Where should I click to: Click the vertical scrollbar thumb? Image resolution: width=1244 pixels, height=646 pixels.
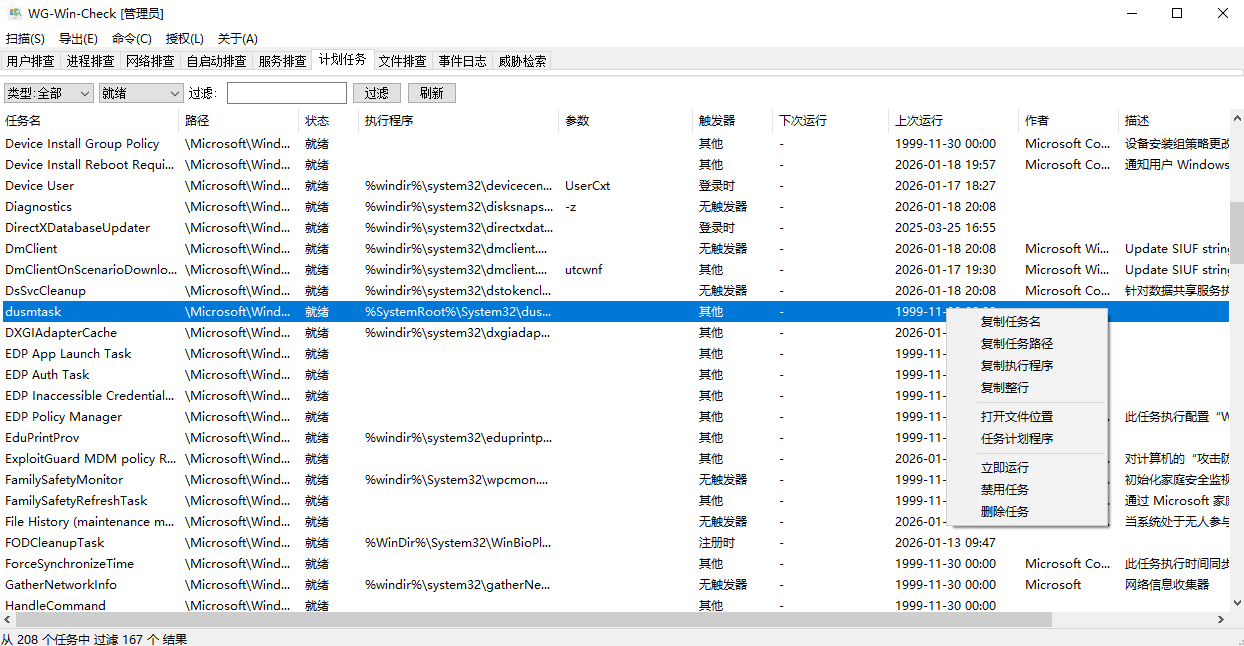tap(1236, 230)
